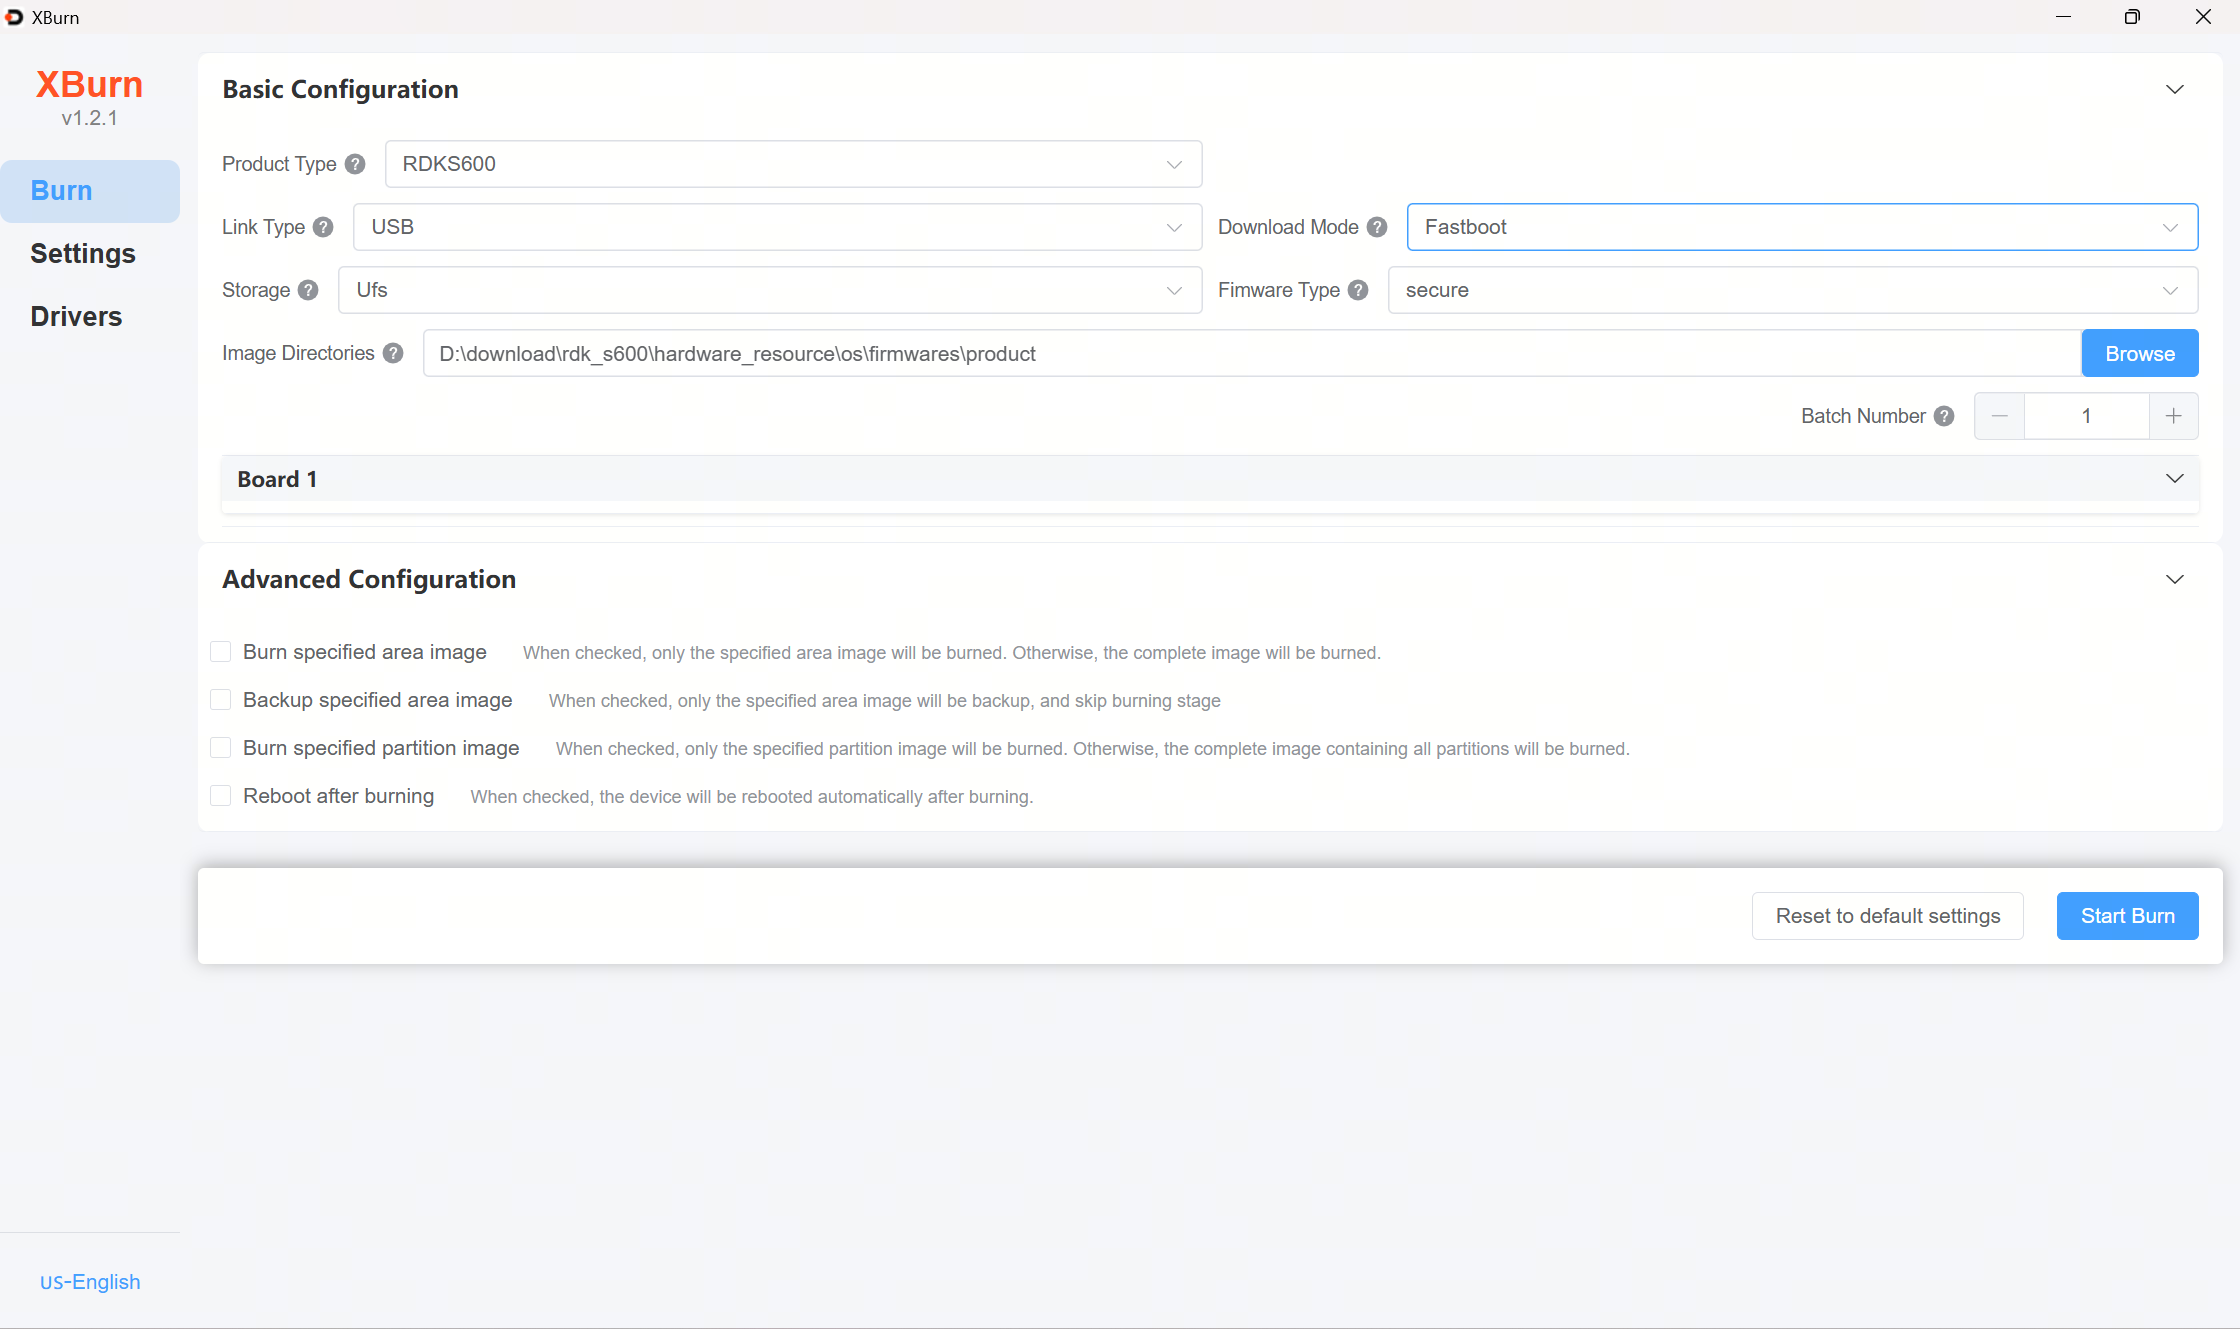Check Burn specified partition image

click(221, 748)
